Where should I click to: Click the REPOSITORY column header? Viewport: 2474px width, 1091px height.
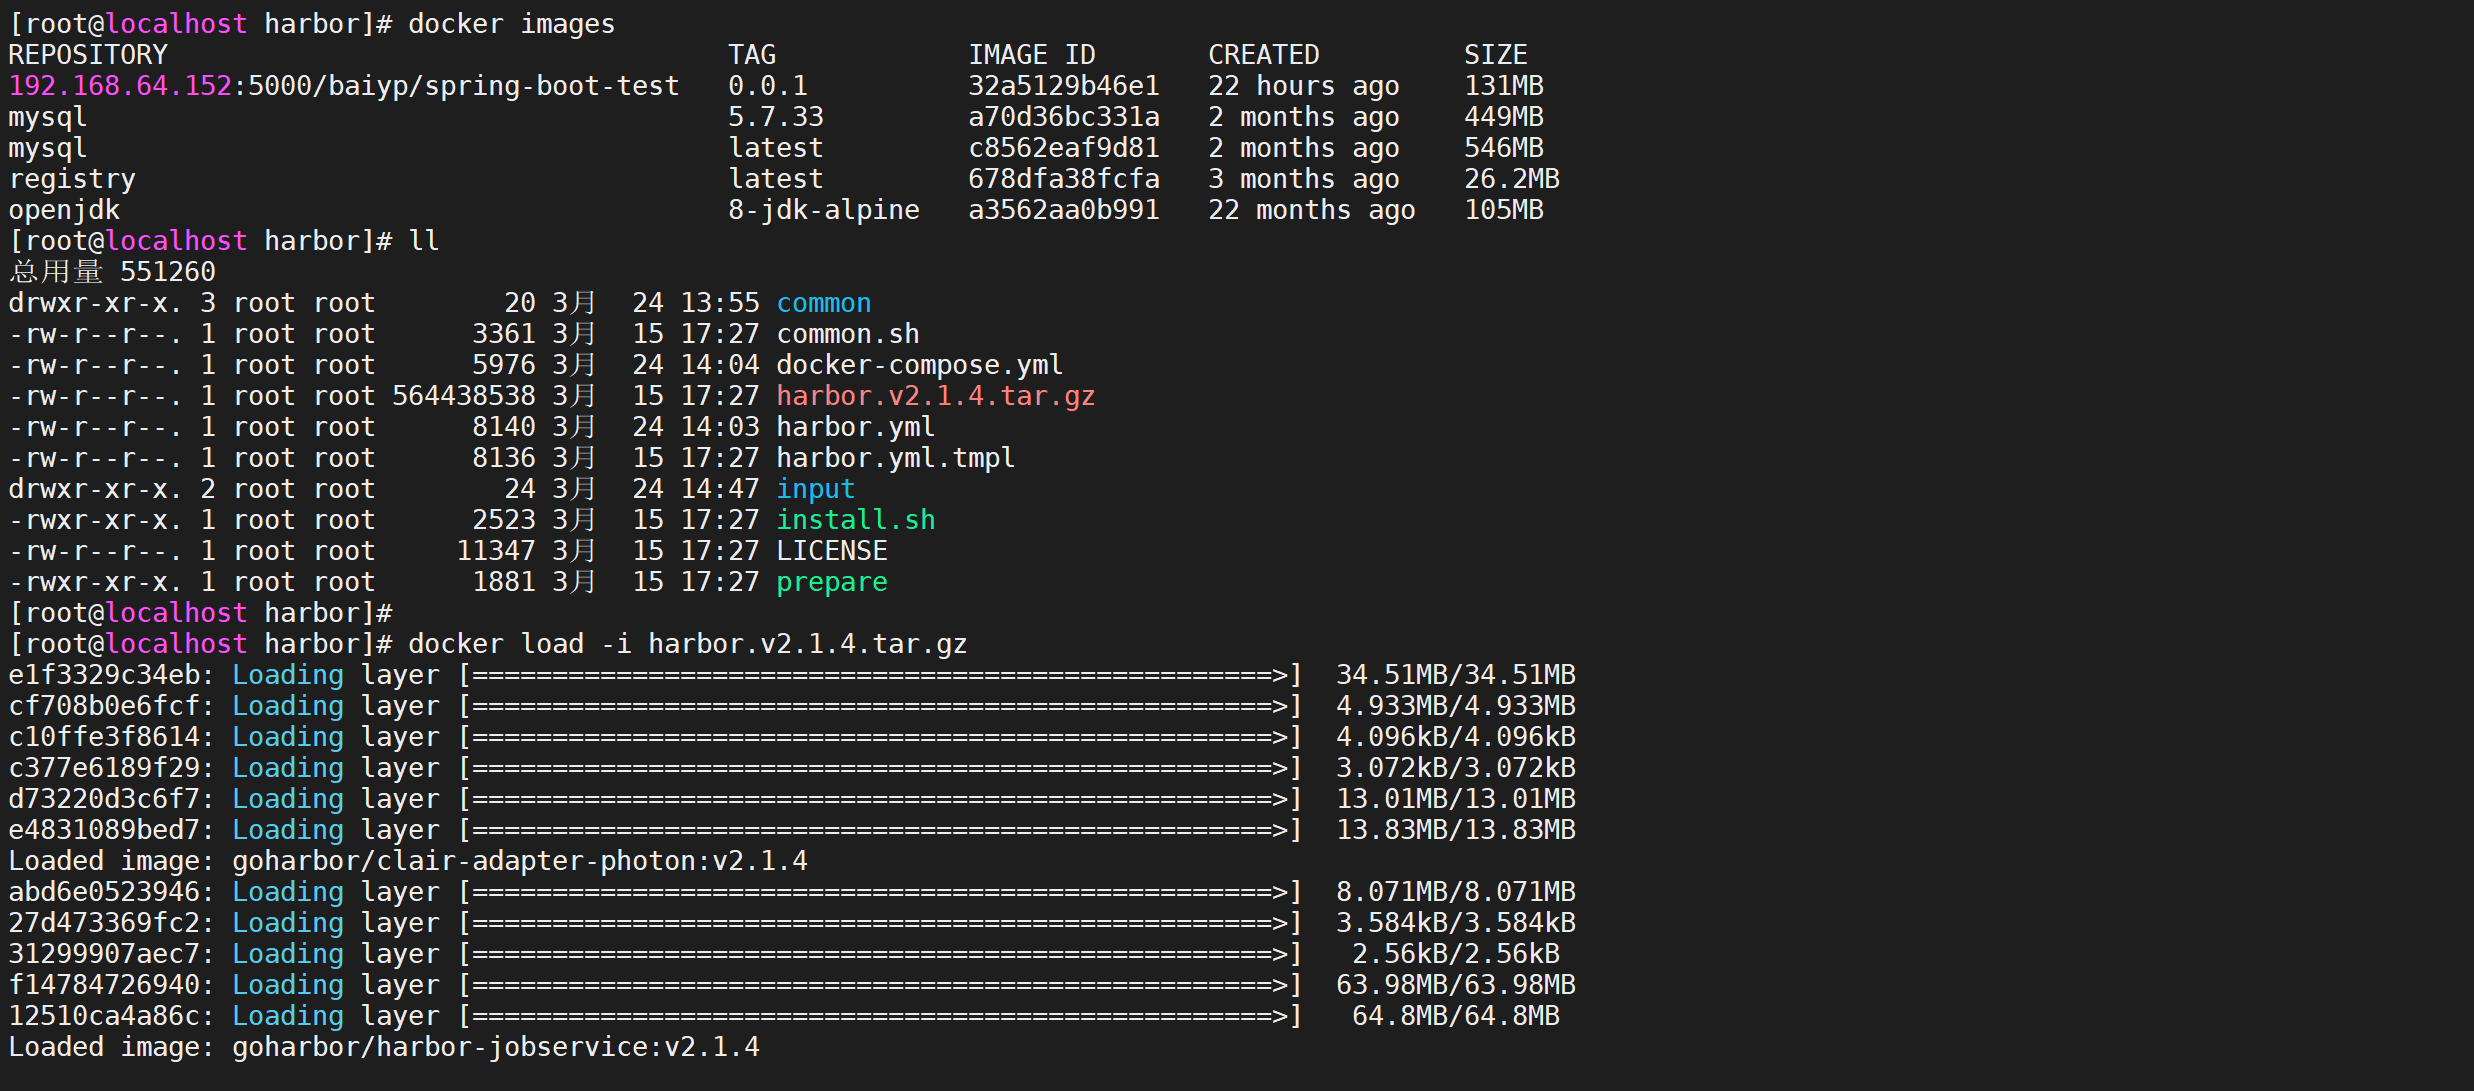point(88,55)
